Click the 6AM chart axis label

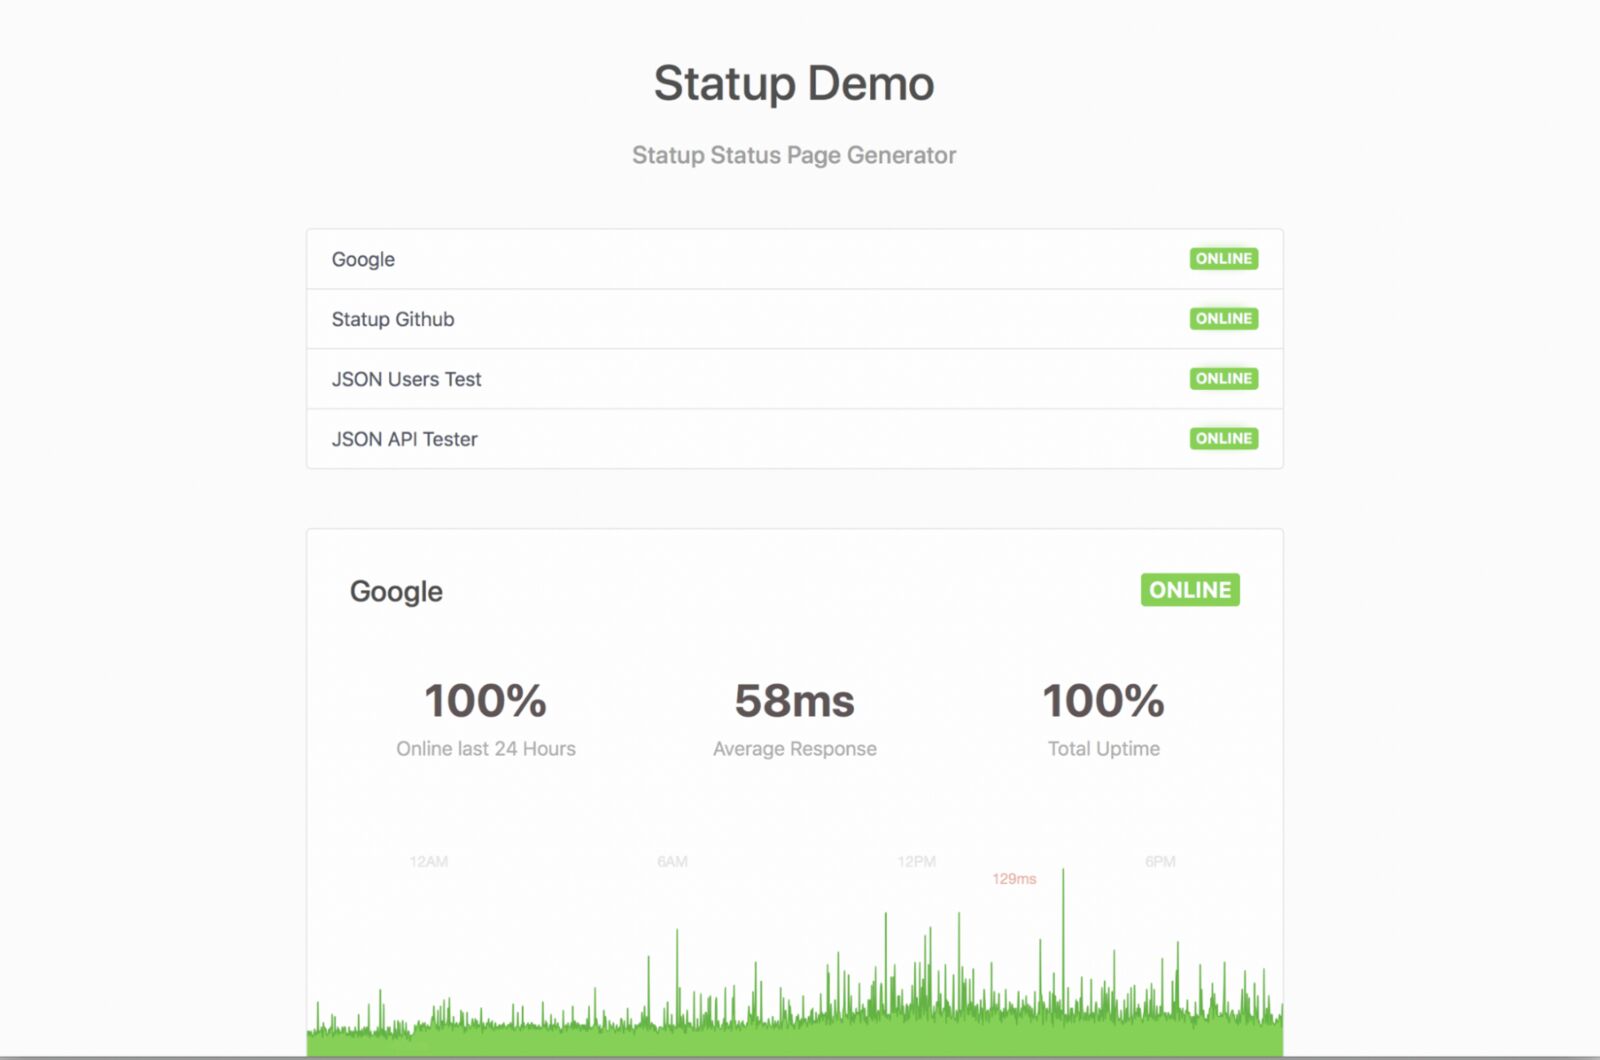(672, 862)
